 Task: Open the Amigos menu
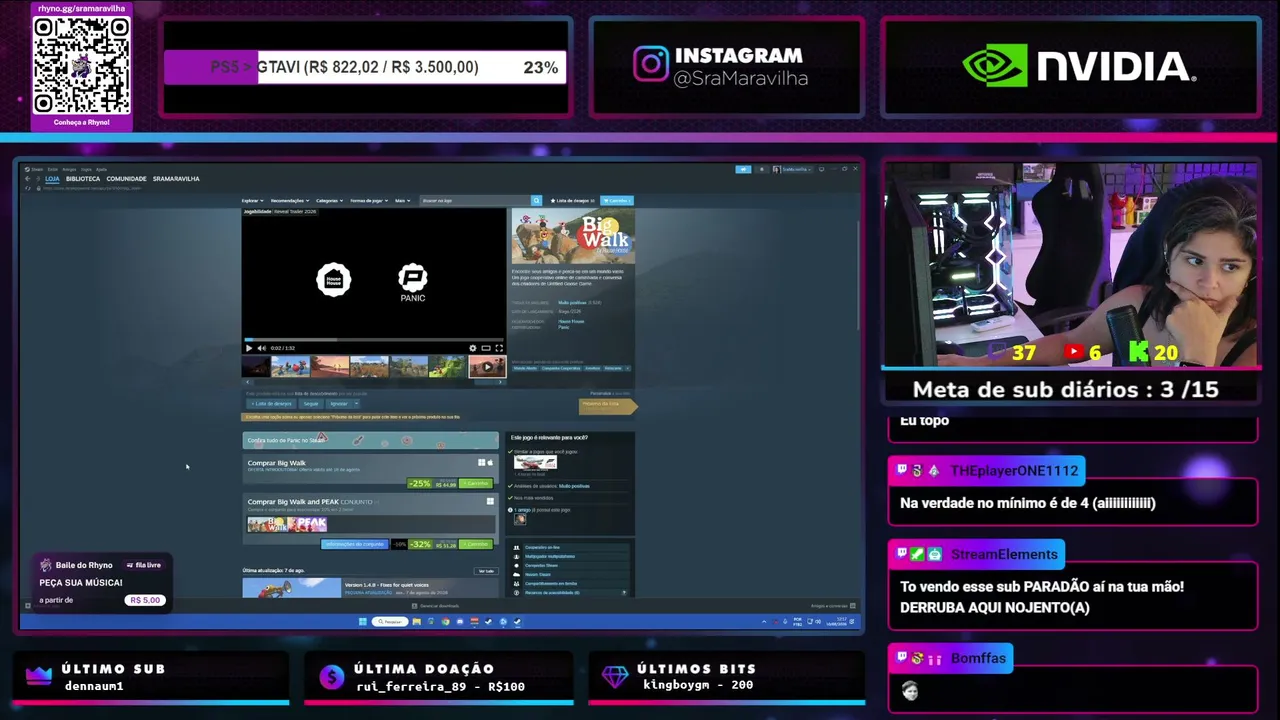pyautogui.click(x=69, y=169)
